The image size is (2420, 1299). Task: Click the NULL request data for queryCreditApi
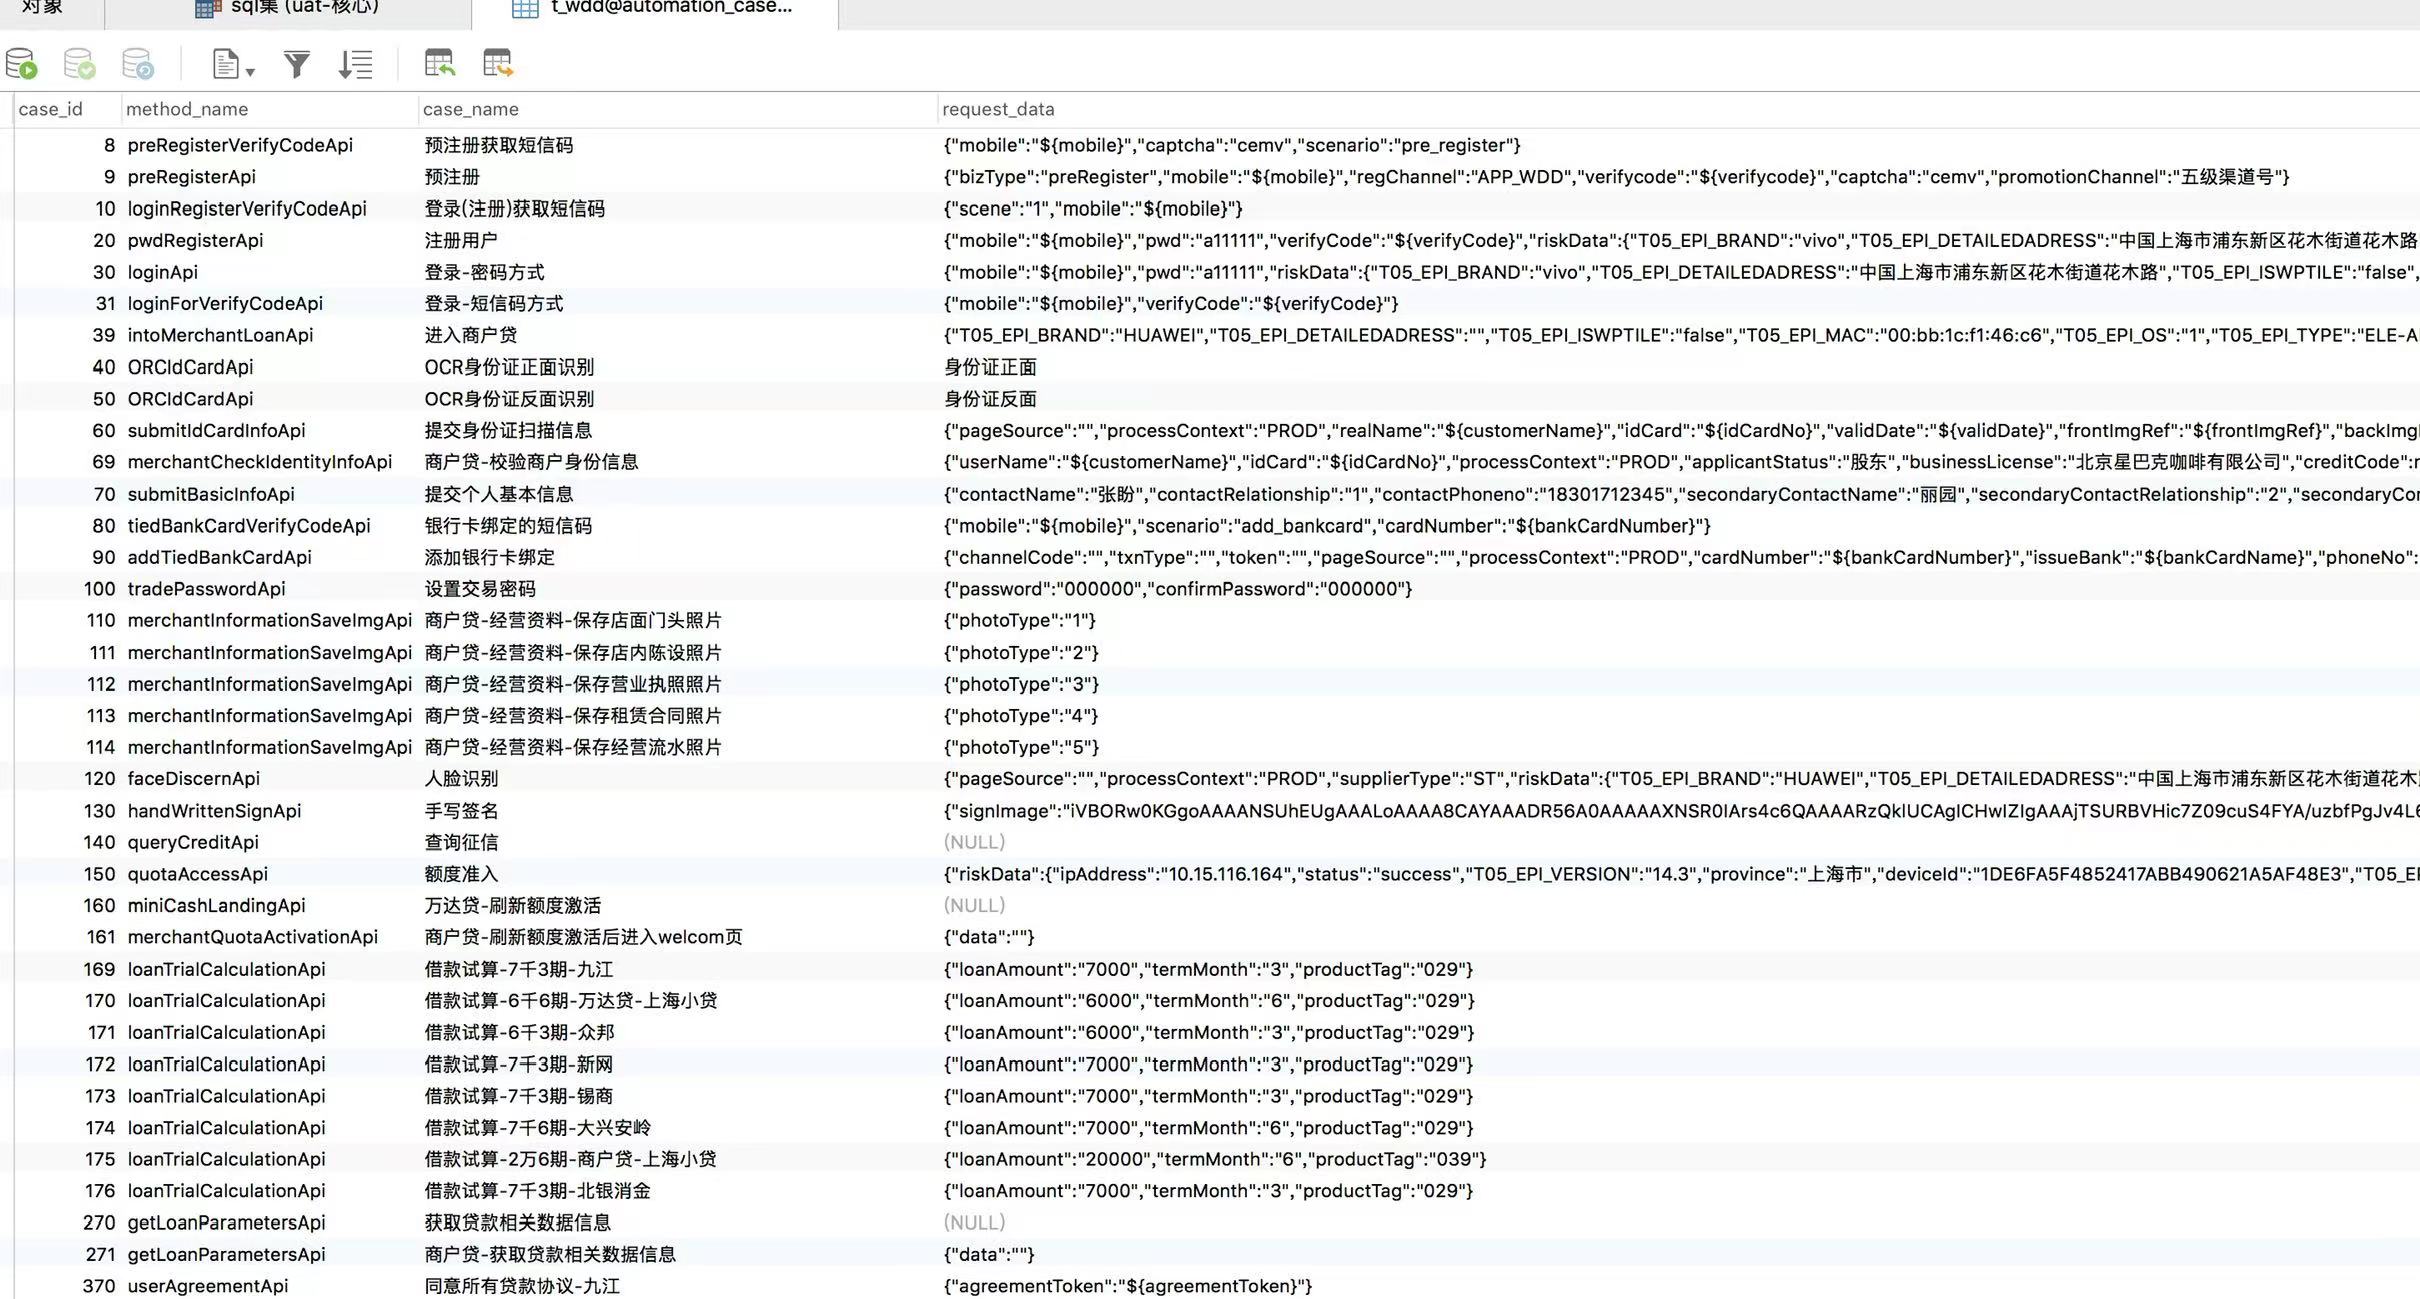click(x=975, y=842)
